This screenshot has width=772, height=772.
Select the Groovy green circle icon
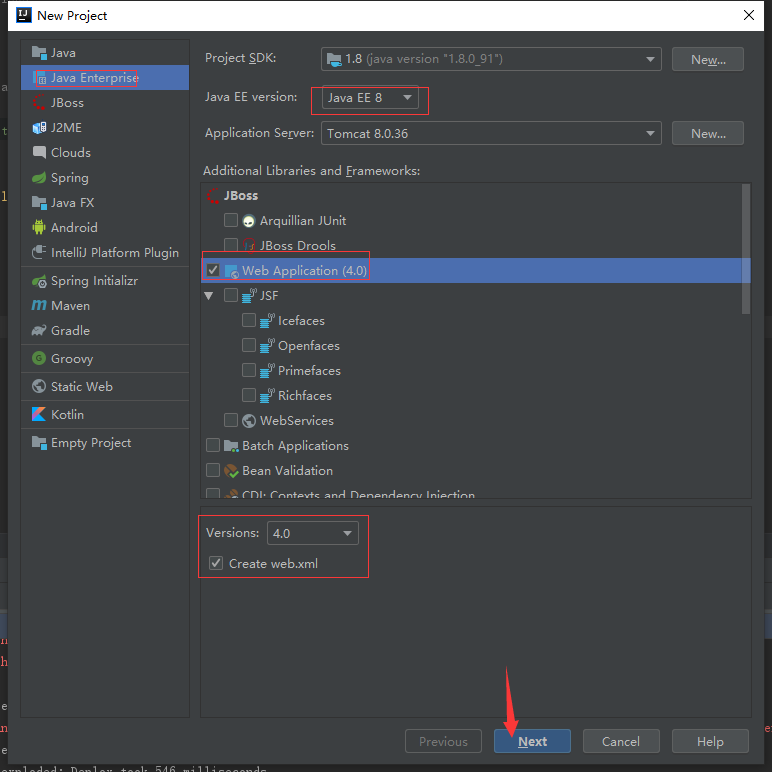click(x=39, y=358)
